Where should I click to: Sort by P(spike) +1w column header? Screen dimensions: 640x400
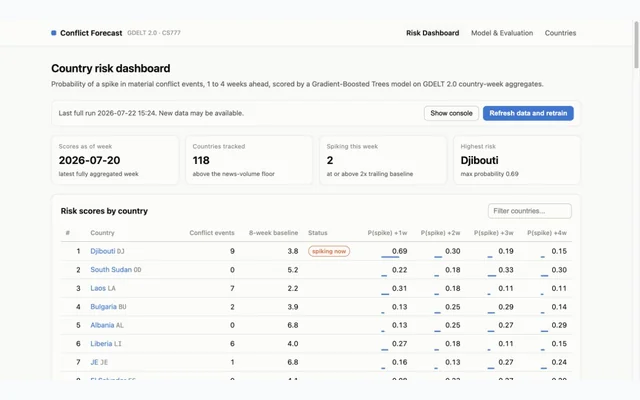click(387, 233)
